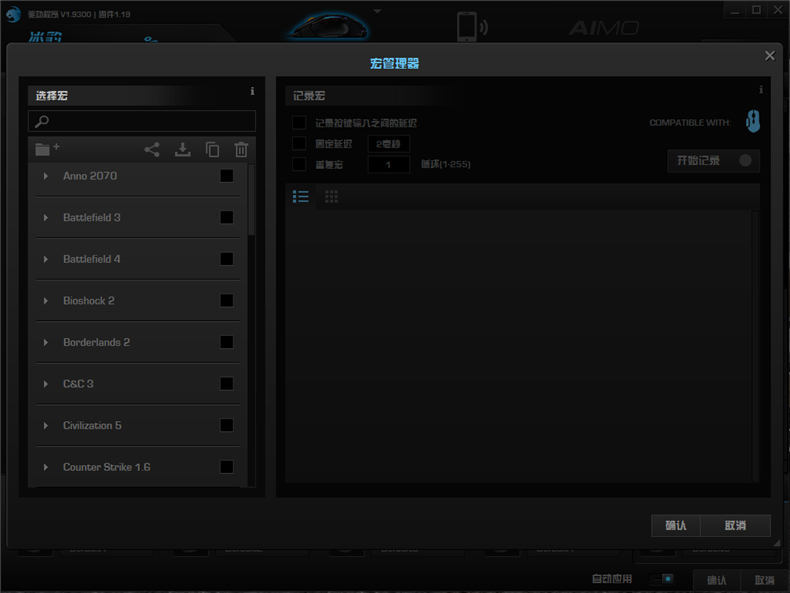
Task: Click the new macro folder icon
Action: click(47, 149)
